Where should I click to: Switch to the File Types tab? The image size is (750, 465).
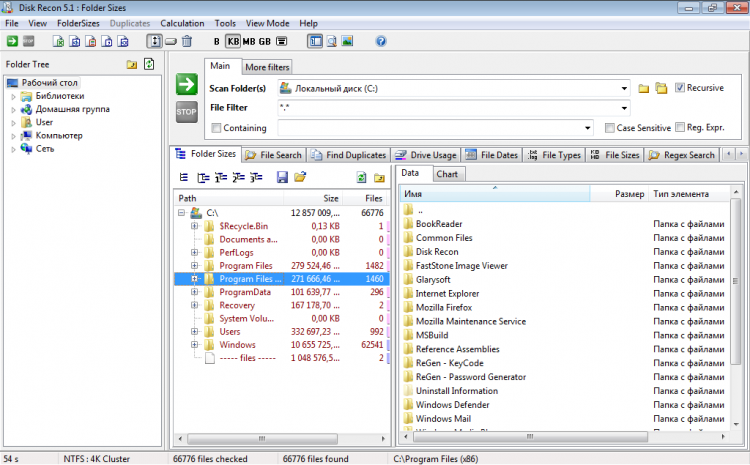[554, 155]
